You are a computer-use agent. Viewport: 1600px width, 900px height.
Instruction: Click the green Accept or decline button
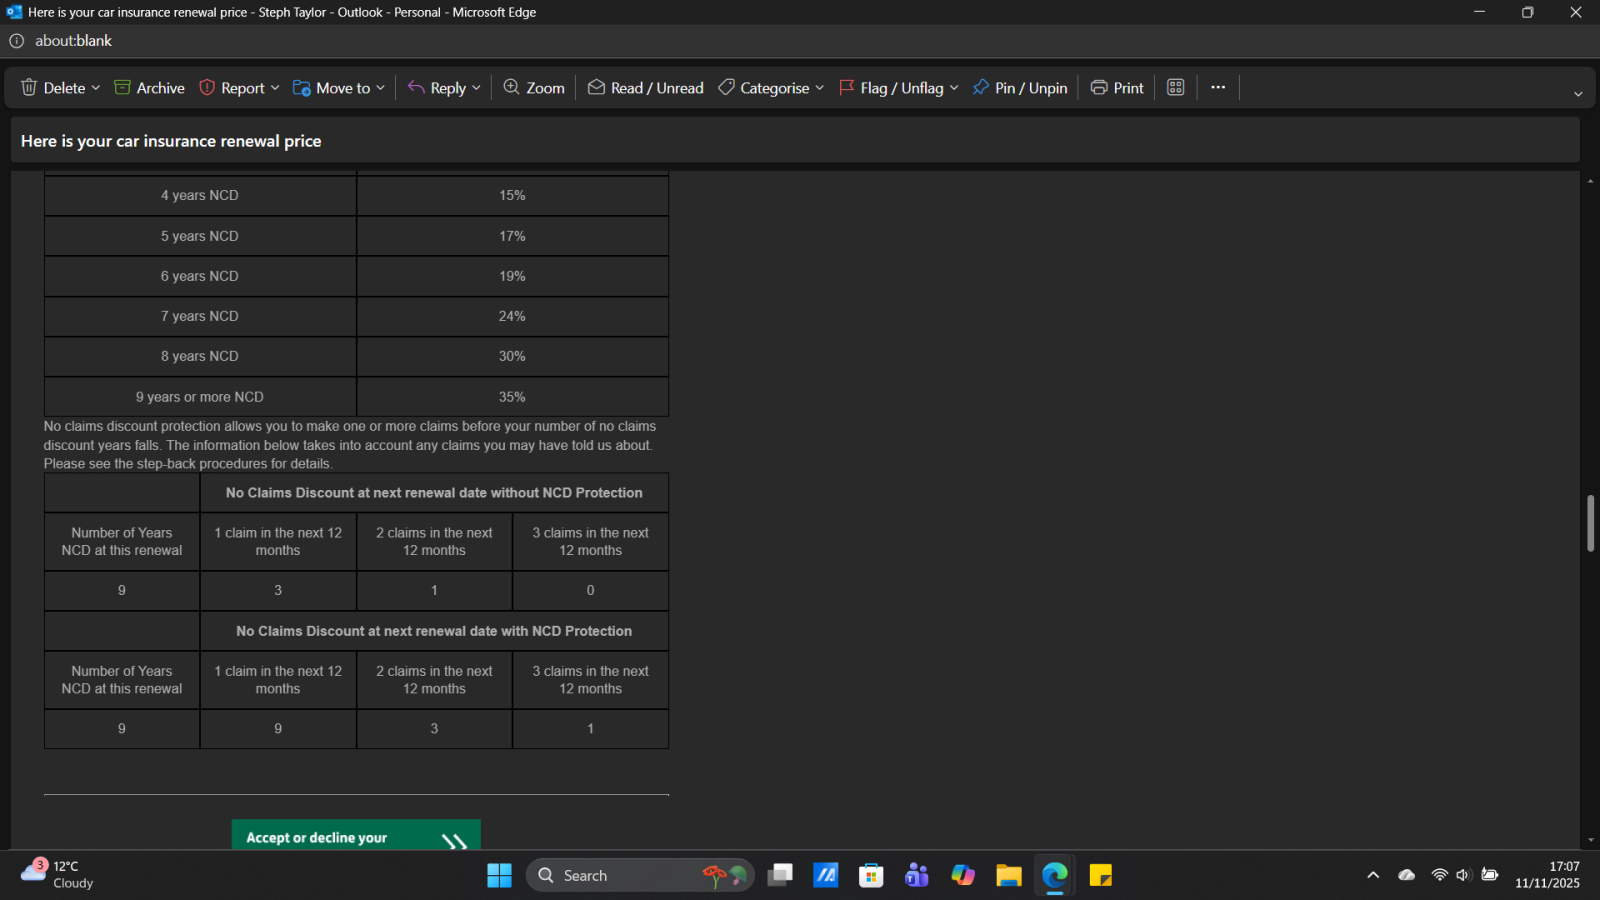(x=356, y=836)
